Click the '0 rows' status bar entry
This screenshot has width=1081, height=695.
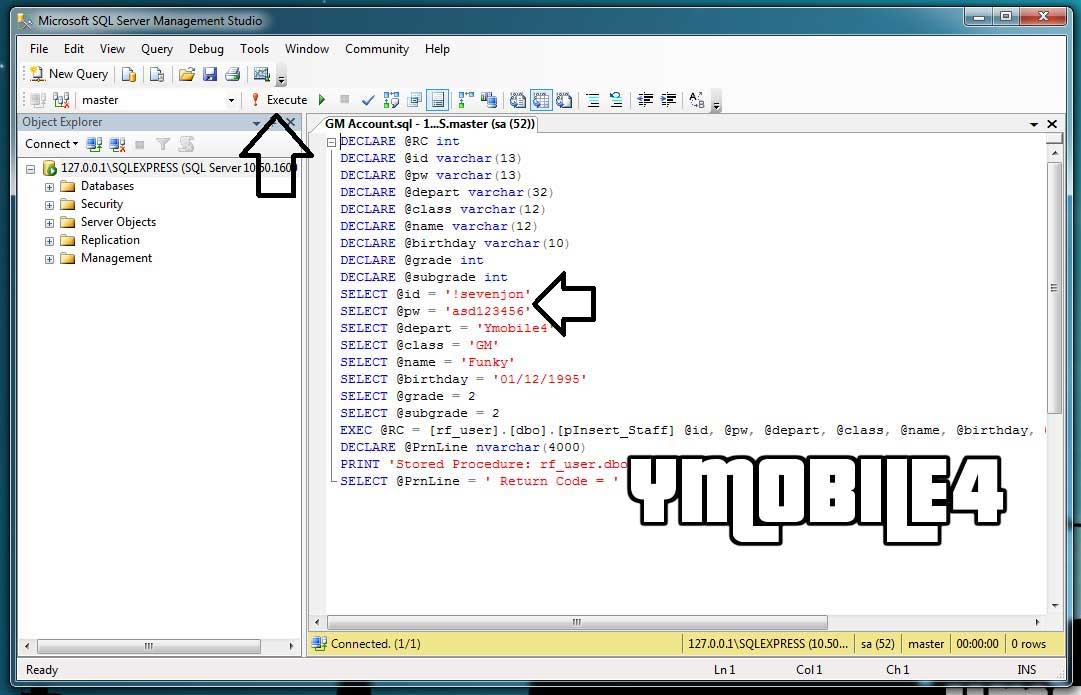[1029, 644]
